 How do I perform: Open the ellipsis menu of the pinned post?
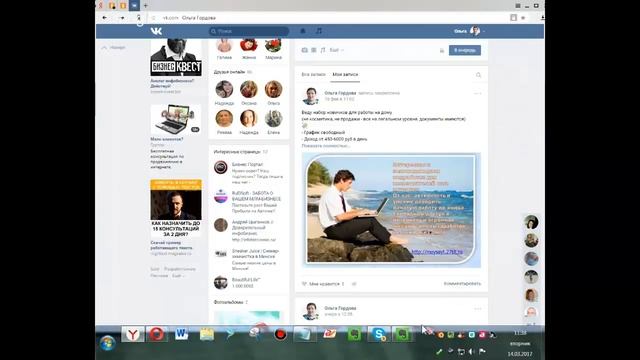click(477, 93)
